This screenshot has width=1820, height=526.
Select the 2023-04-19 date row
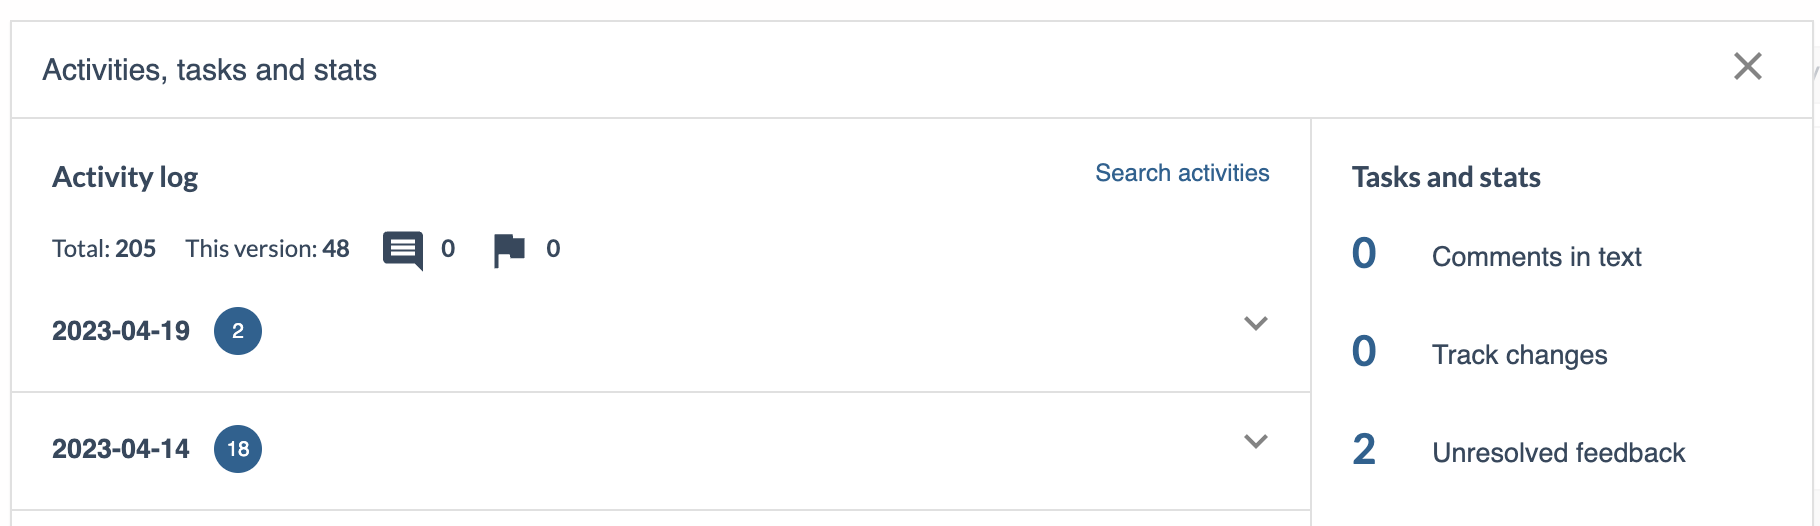tap(661, 331)
